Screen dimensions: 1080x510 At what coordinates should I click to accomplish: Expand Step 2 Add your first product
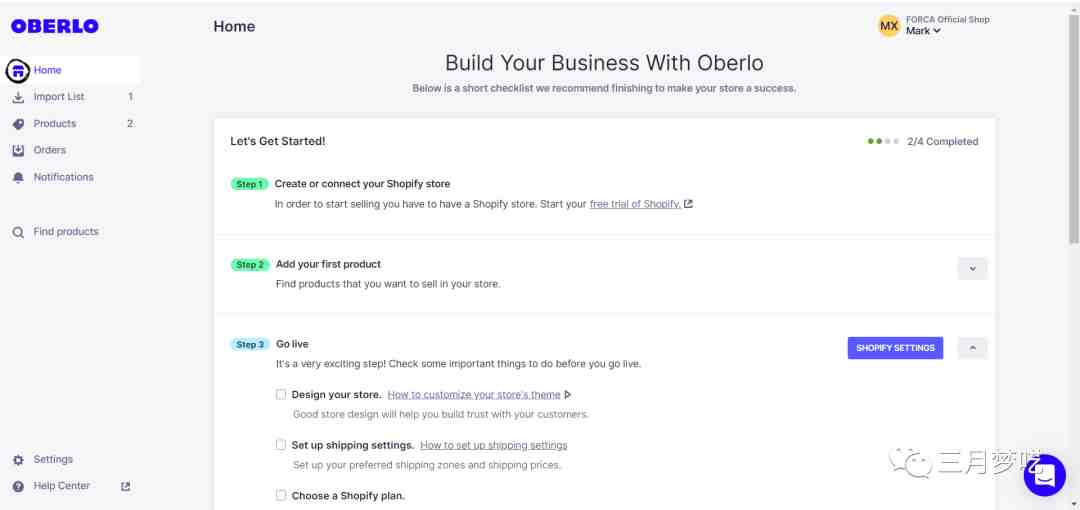(x=973, y=269)
